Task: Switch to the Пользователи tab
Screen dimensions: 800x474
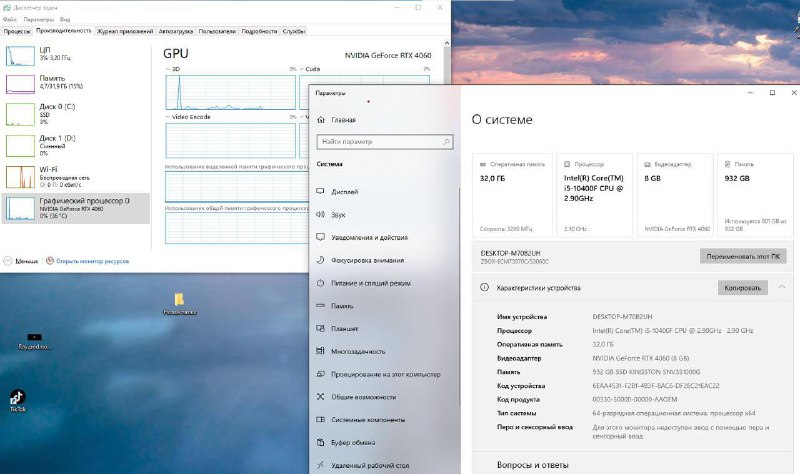Action: (x=217, y=31)
